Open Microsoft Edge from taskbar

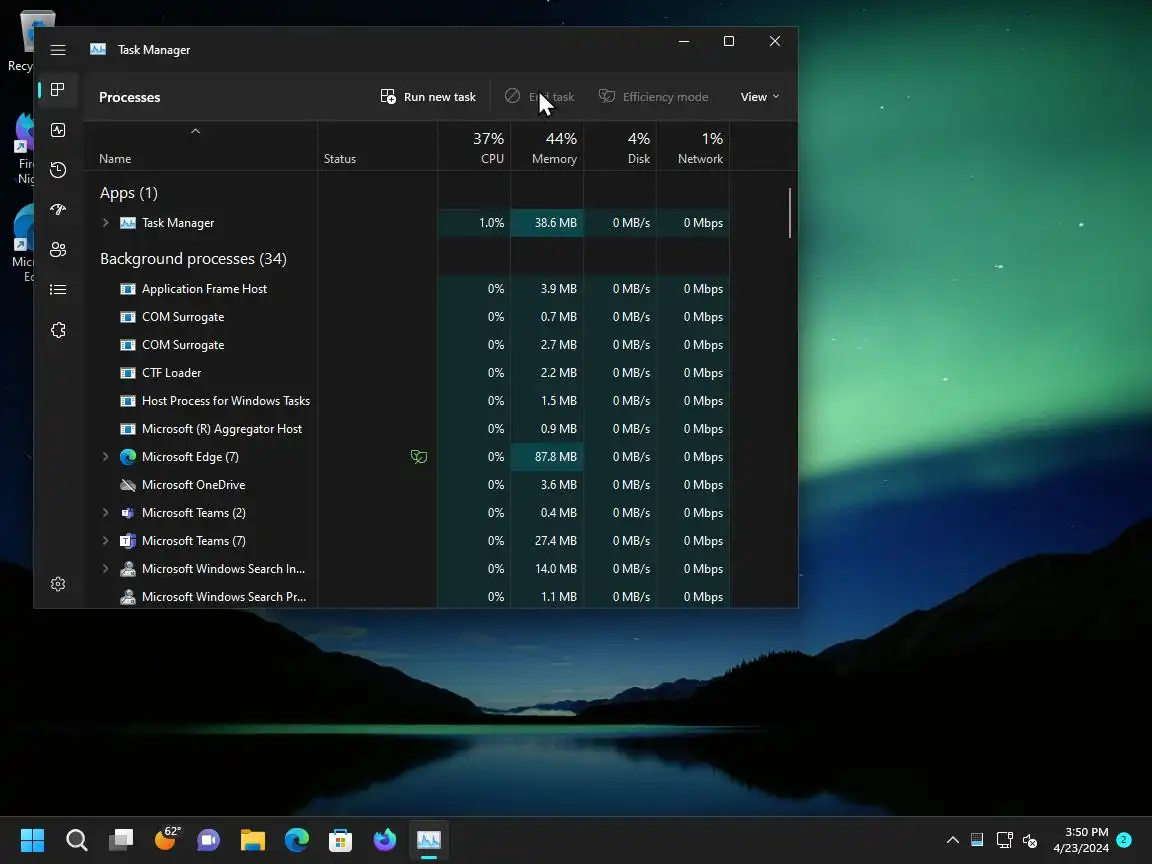(297, 840)
